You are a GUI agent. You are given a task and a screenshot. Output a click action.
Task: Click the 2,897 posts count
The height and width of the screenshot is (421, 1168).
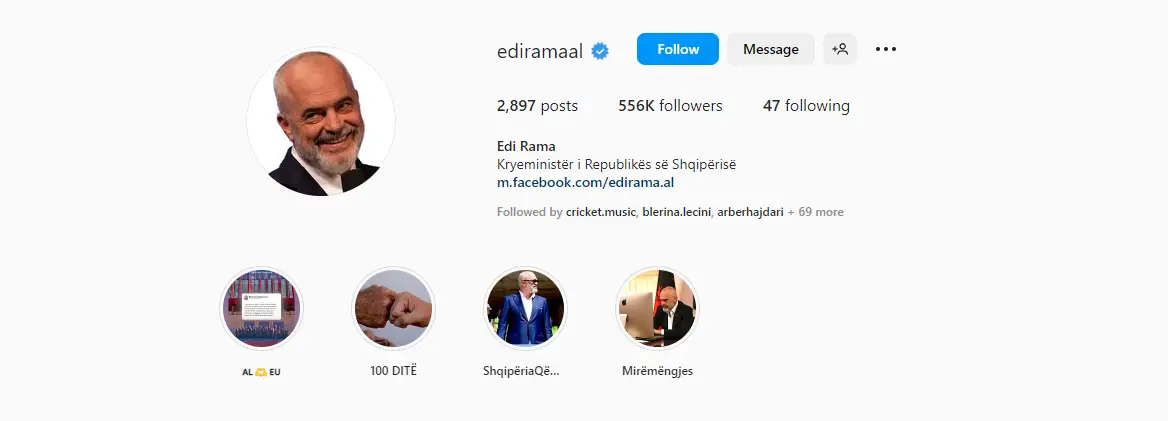tap(537, 106)
